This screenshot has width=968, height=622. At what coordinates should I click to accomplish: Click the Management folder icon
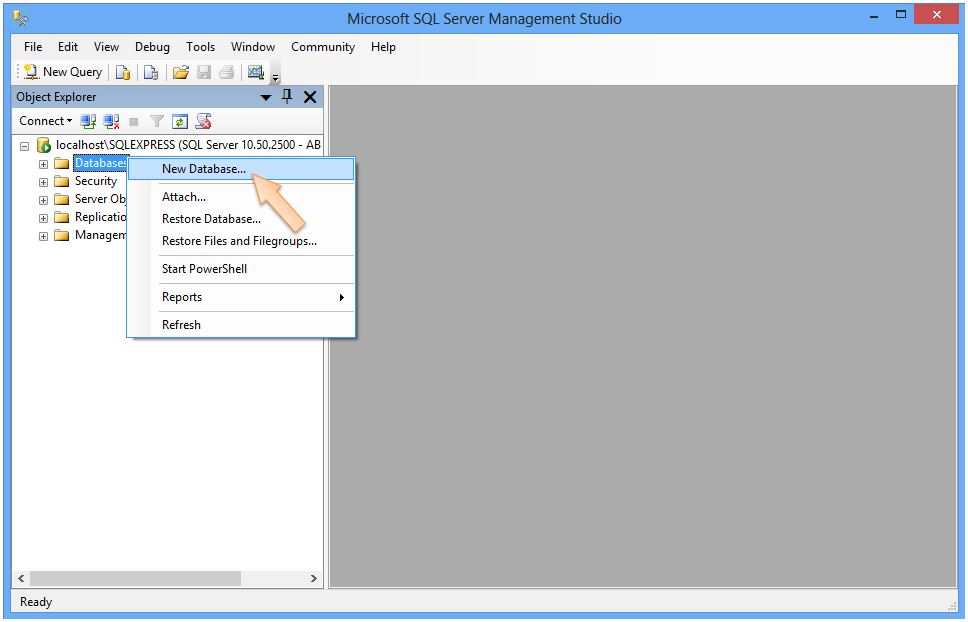coord(61,234)
